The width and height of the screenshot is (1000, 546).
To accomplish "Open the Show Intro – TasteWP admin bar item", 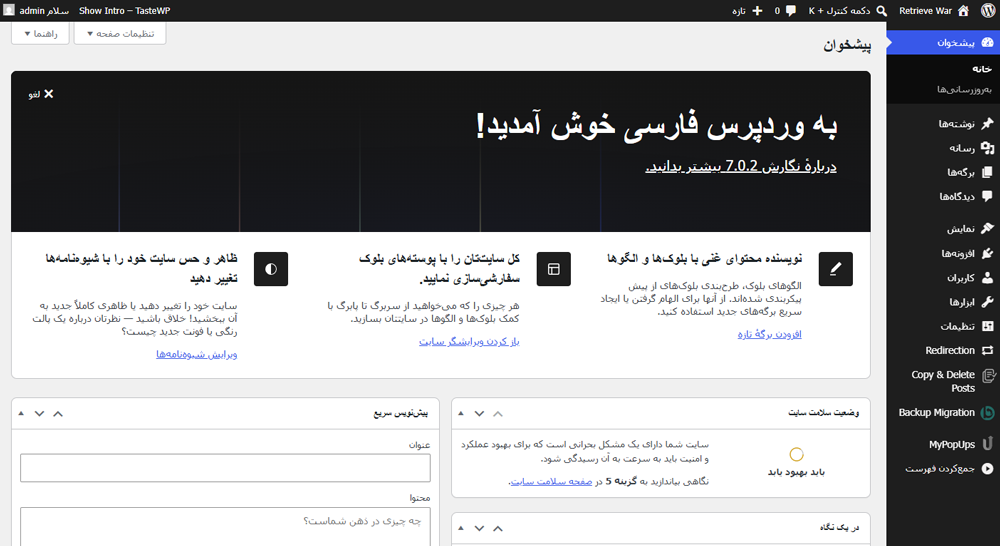I will point(124,11).
